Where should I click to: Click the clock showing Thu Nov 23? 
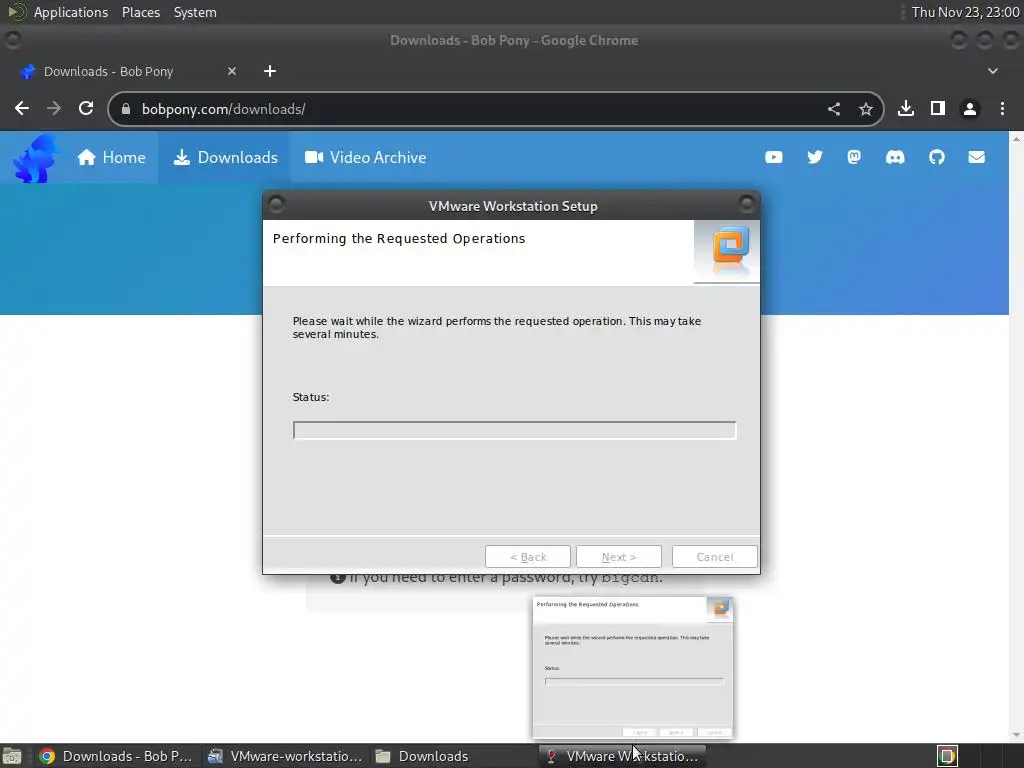click(x=965, y=12)
